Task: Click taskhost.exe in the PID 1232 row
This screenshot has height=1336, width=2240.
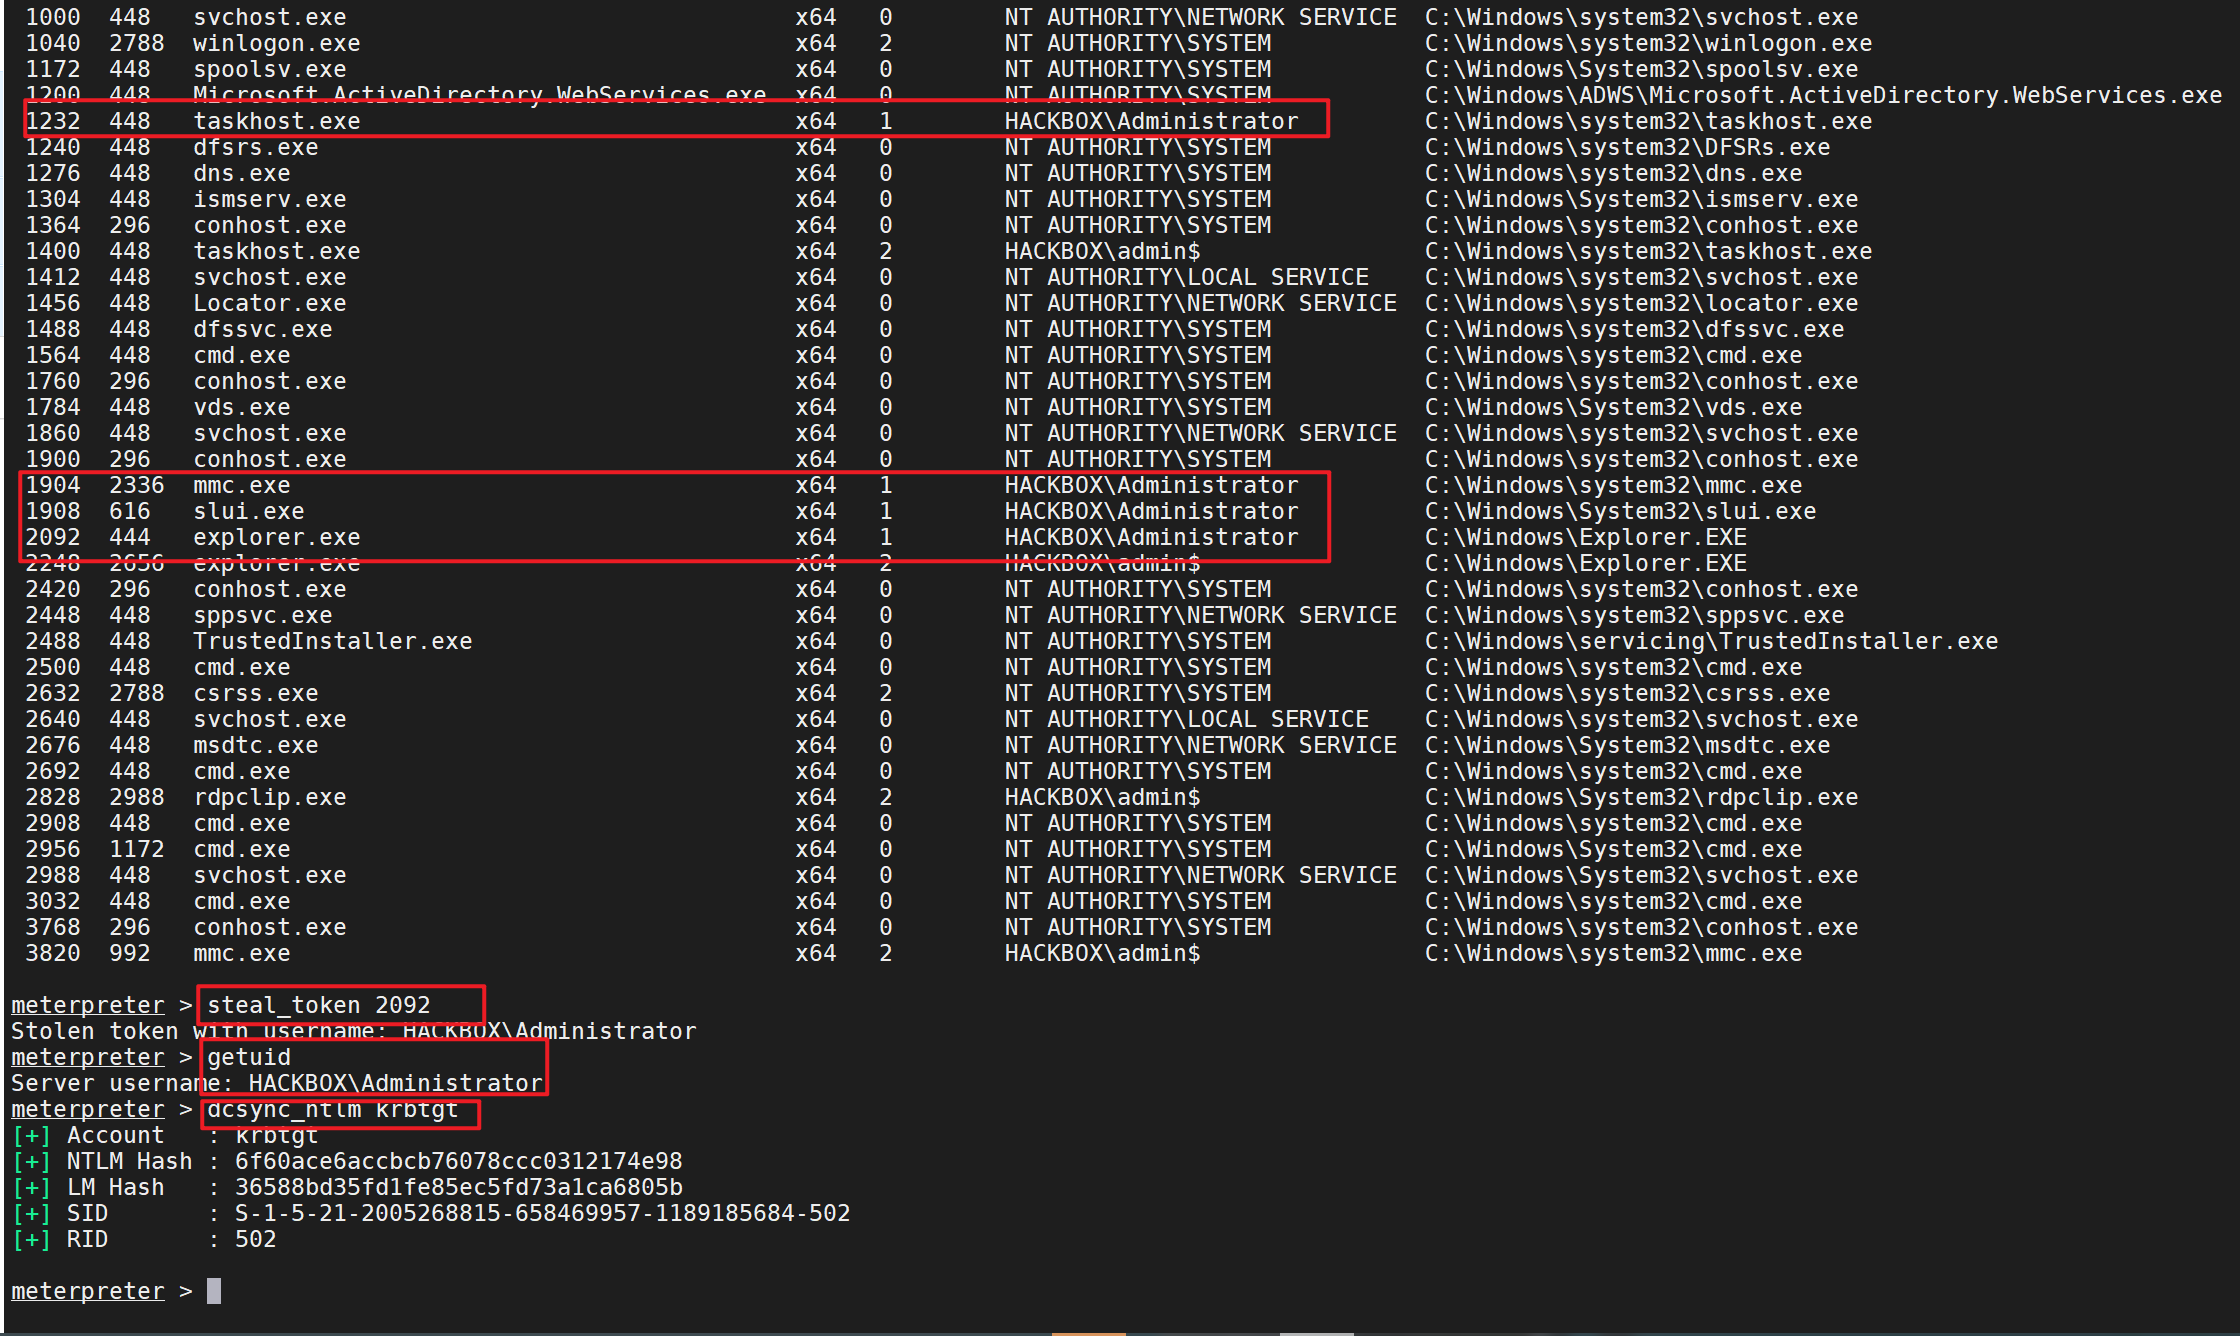Action: pos(276,121)
